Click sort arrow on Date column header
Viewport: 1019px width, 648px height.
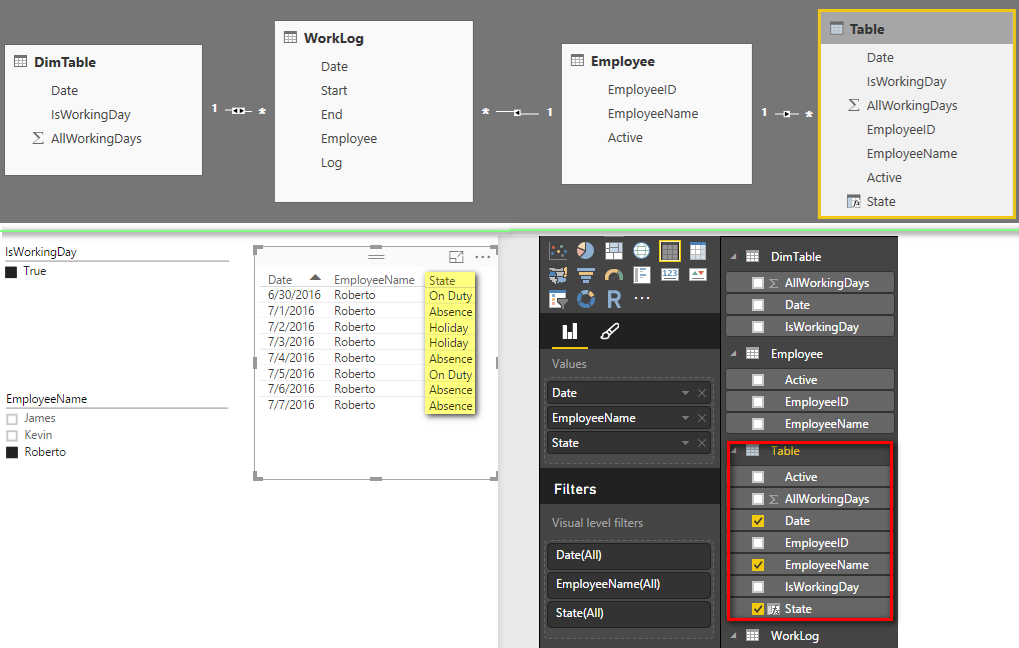click(315, 278)
